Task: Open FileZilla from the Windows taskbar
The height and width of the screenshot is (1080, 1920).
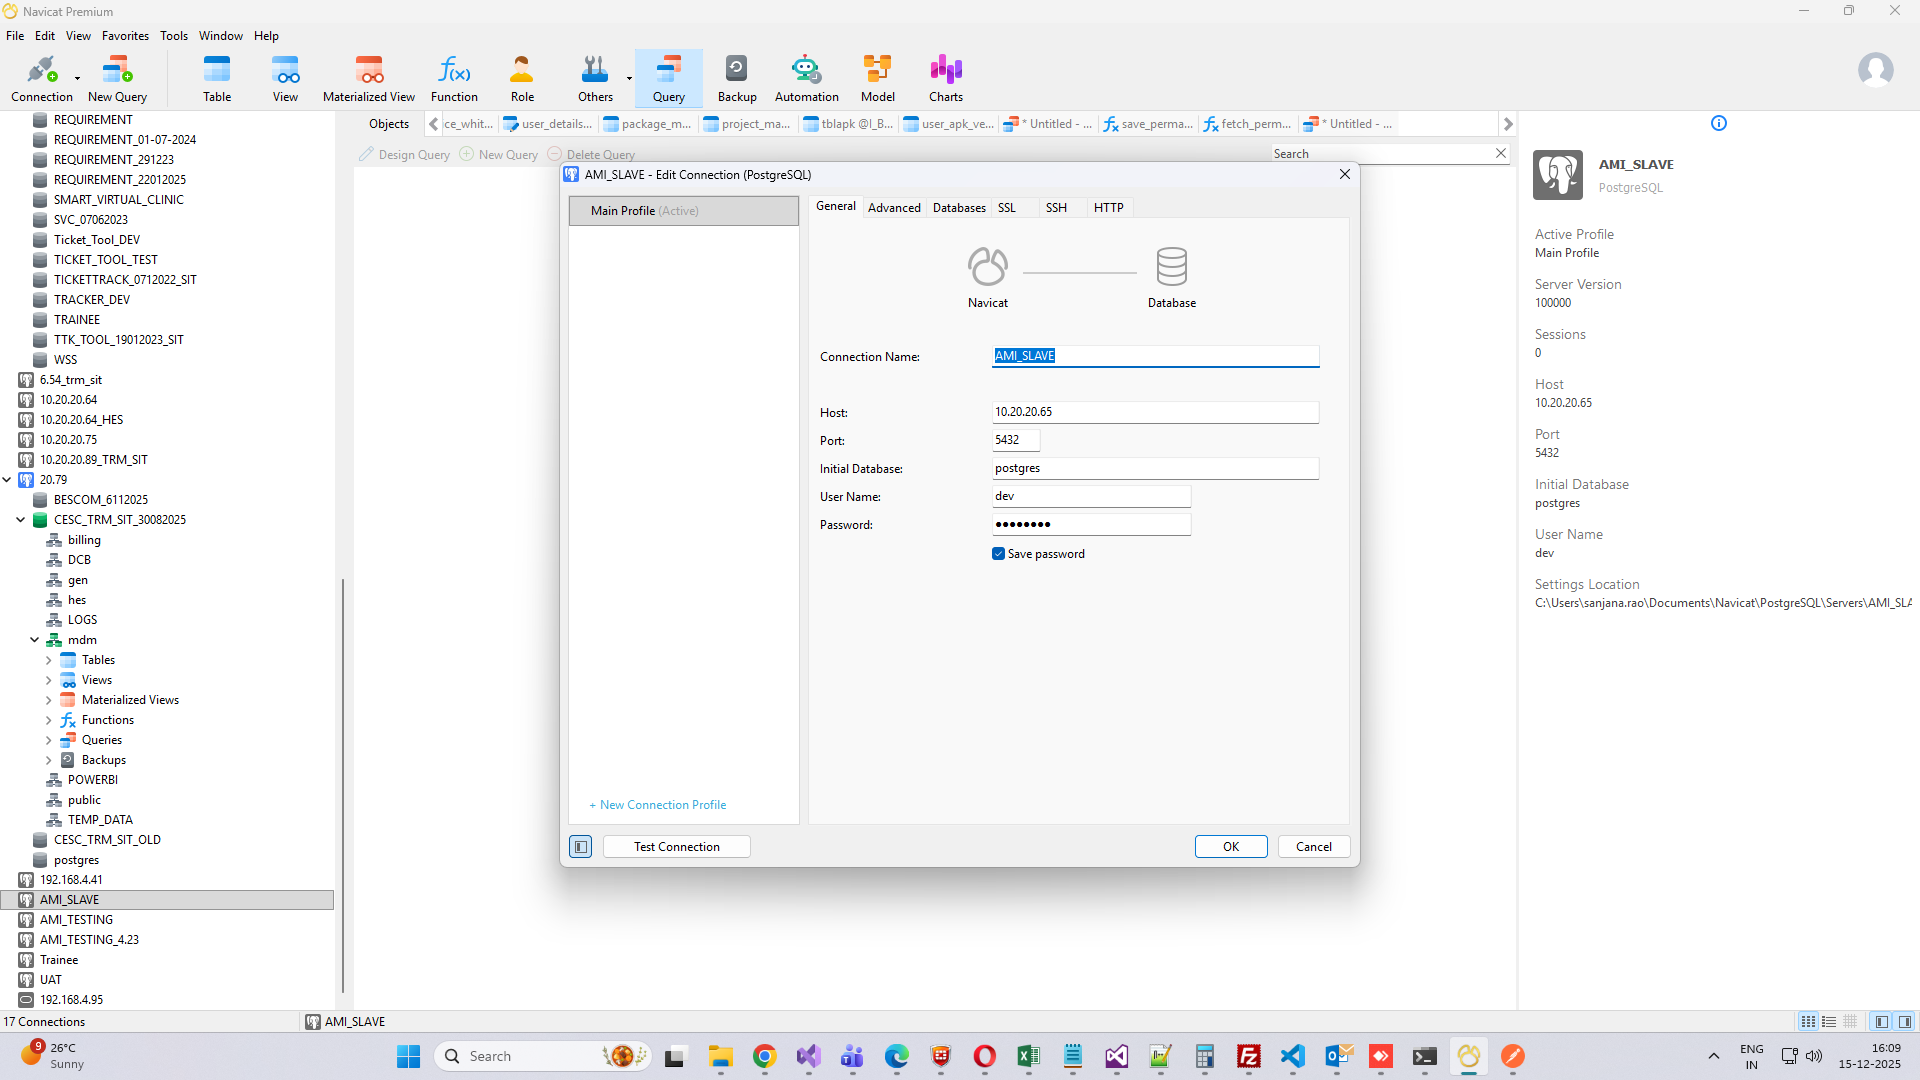Action: [x=1248, y=1057]
